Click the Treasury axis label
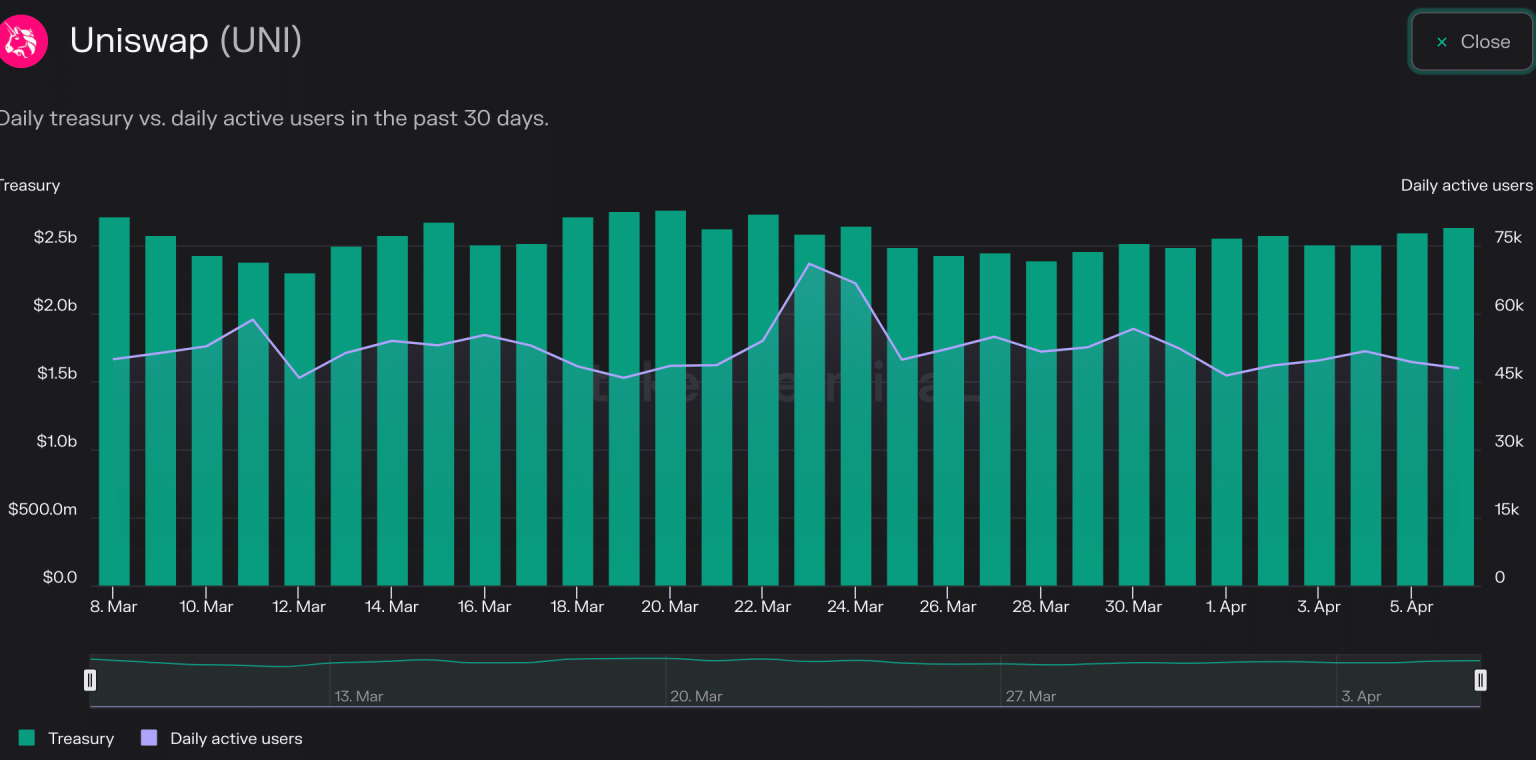The image size is (1536, 760). (x=30, y=185)
